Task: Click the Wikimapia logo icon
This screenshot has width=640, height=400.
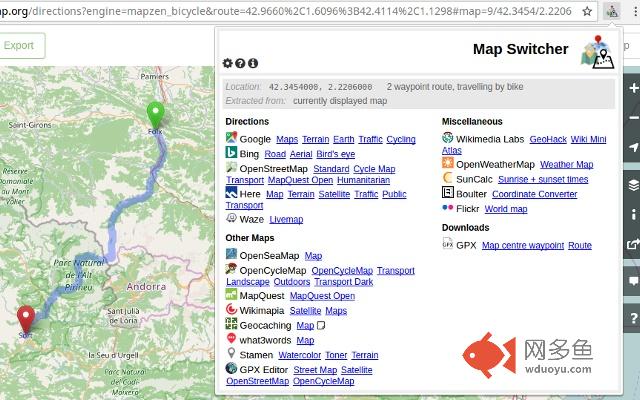Action: coord(231,309)
